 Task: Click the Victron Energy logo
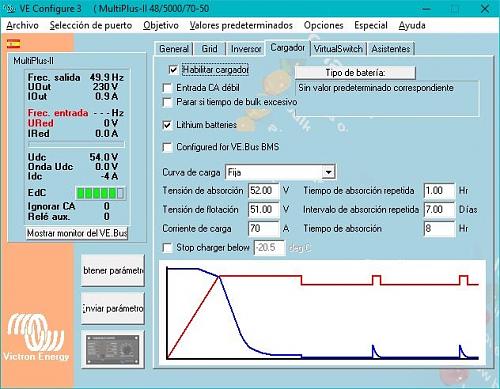(36, 337)
